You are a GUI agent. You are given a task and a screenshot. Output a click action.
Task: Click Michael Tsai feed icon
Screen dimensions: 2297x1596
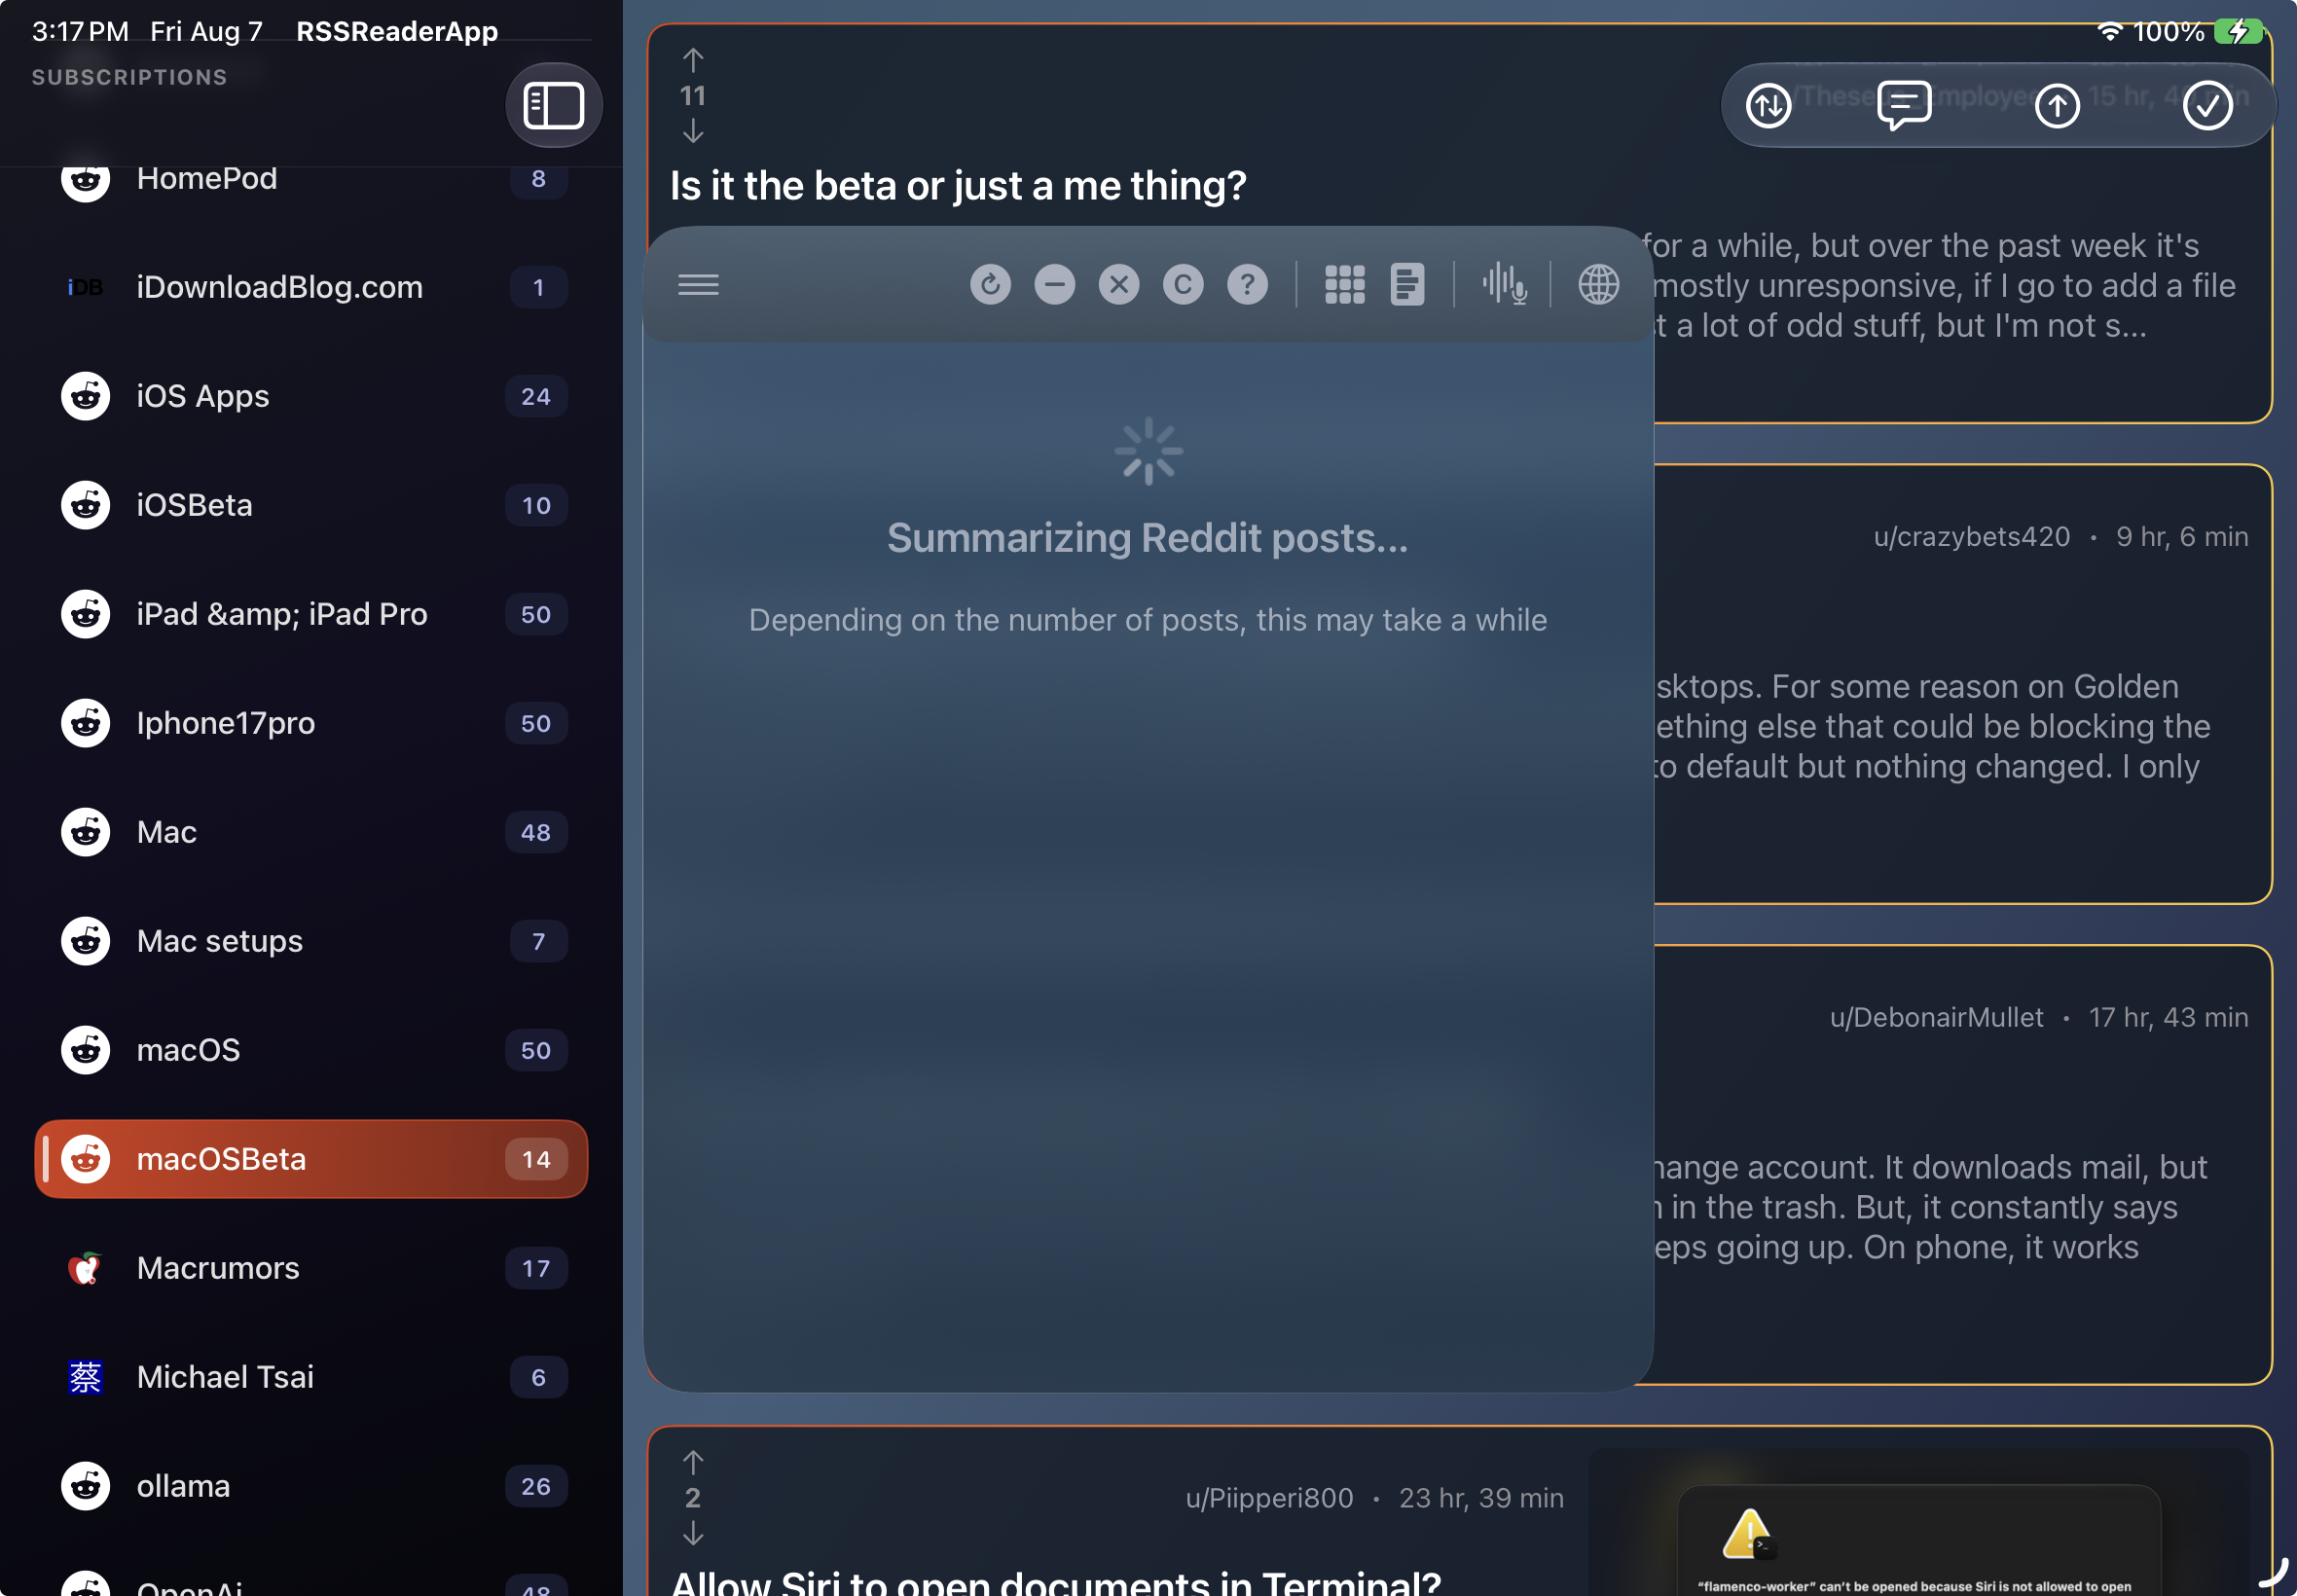(x=85, y=1377)
